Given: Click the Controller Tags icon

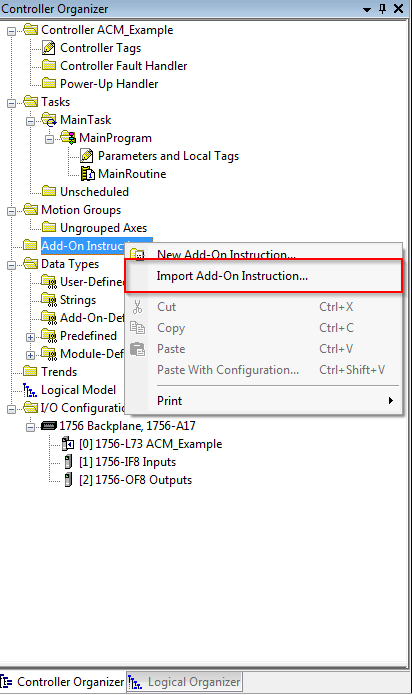Looking at the screenshot, I should click(x=49, y=48).
